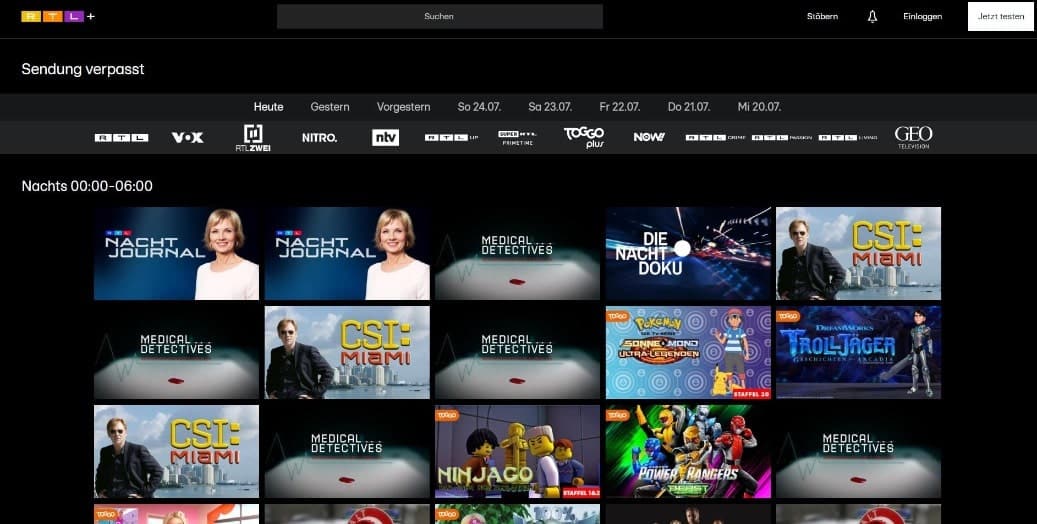Click the Einloggen link
The height and width of the screenshot is (524, 1037).
click(x=923, y=17)
